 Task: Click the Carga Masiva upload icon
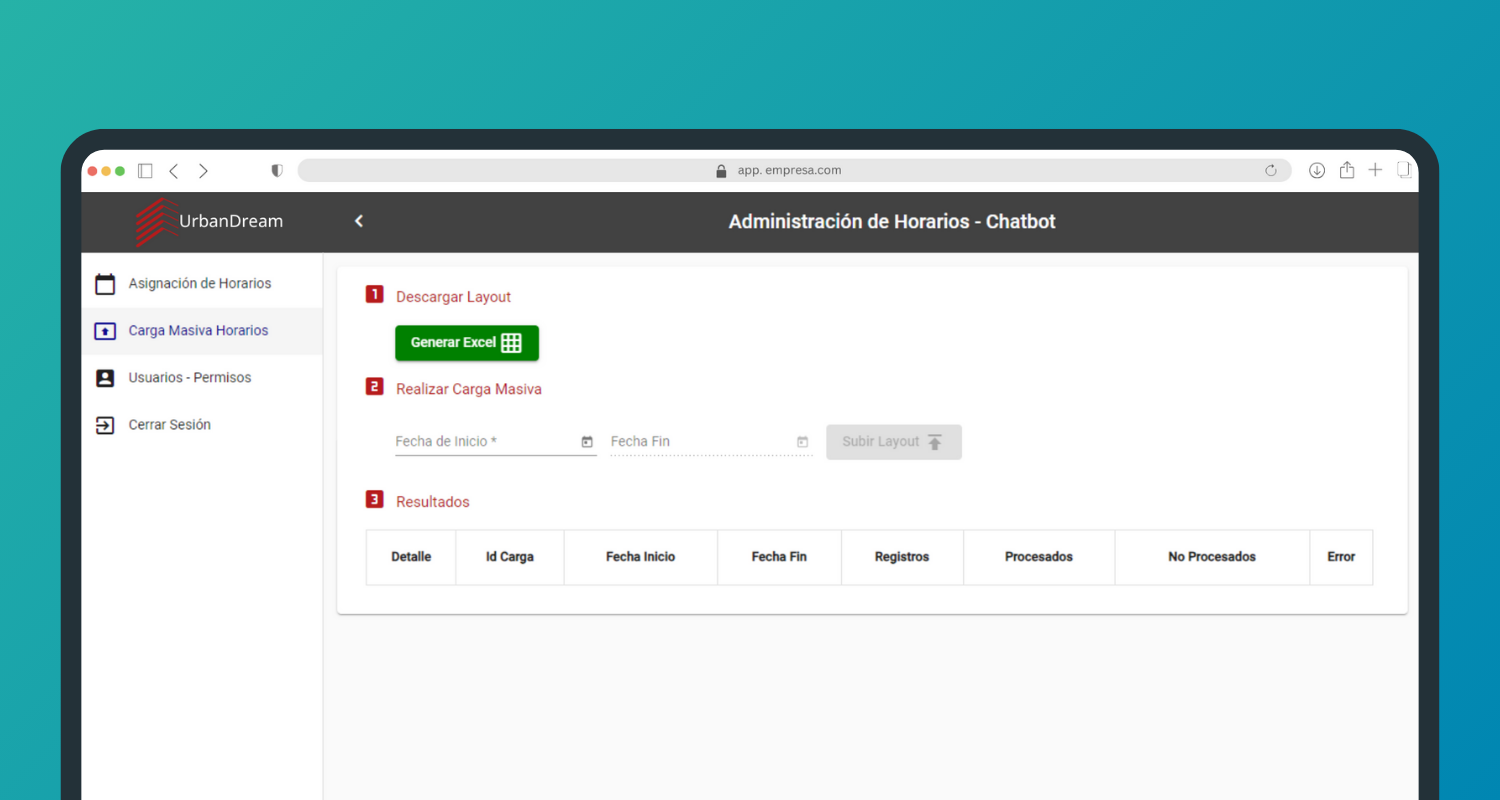point(105,331)
